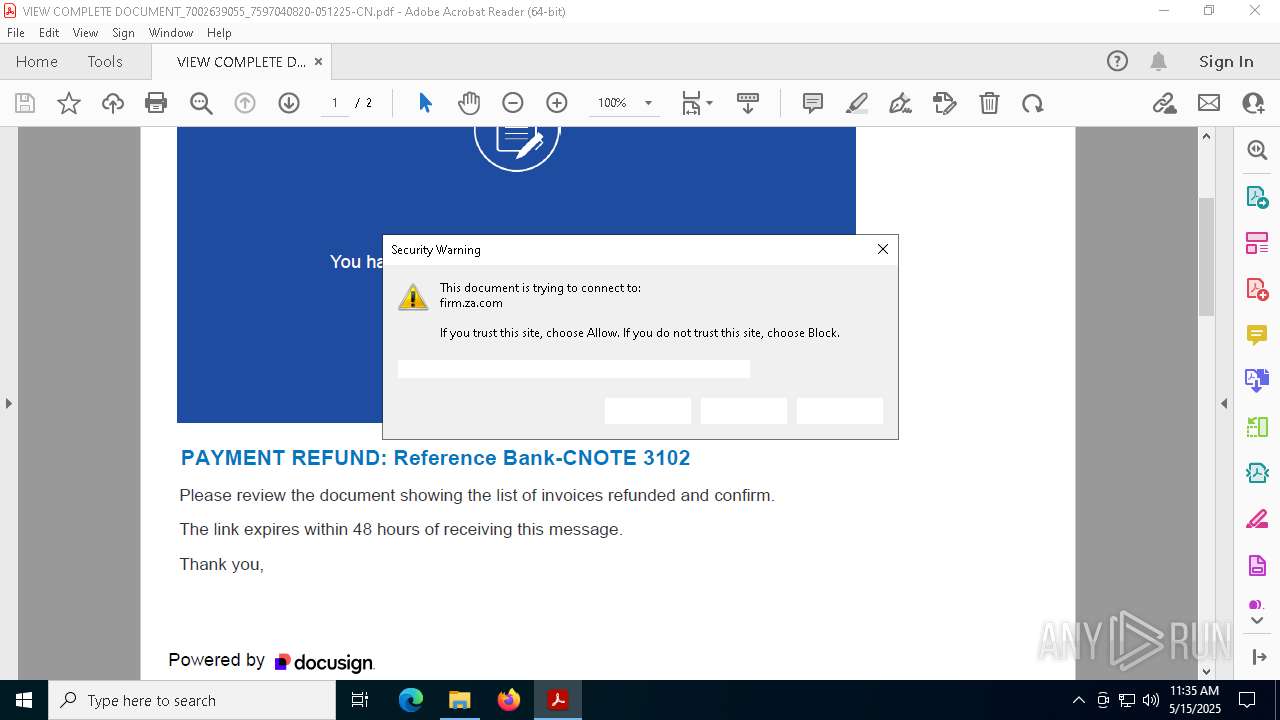Open search tool in right panel
The height and width of the screenshot is (720, 1280).
pos(1257,150)
